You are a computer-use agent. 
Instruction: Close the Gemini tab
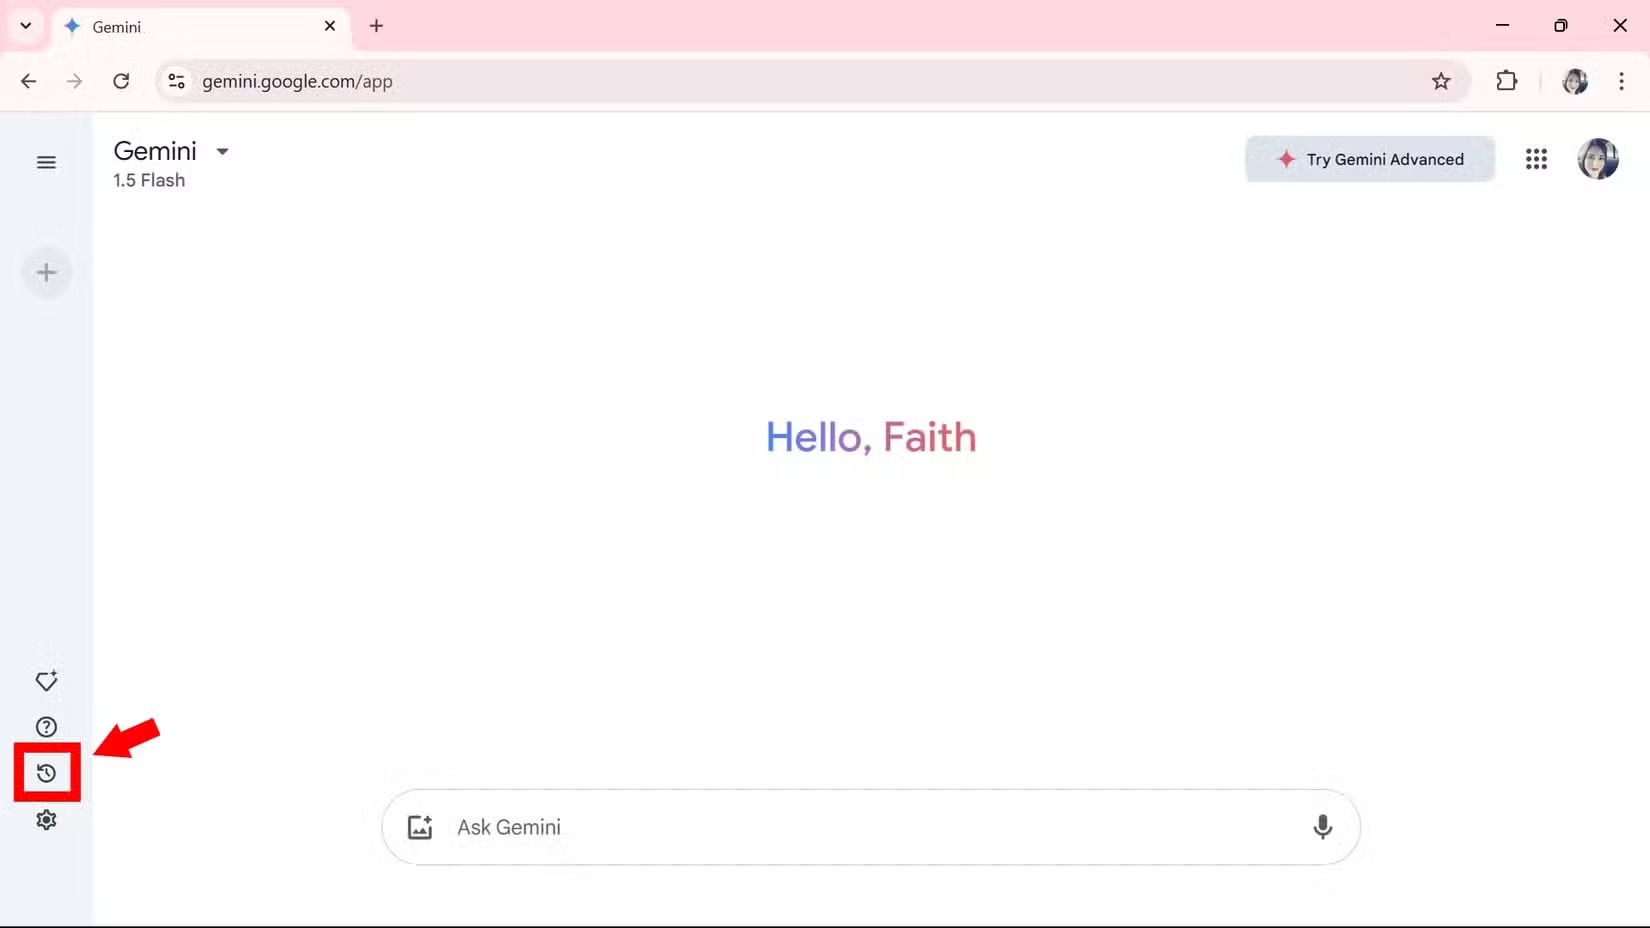click(x=330, y=26)
